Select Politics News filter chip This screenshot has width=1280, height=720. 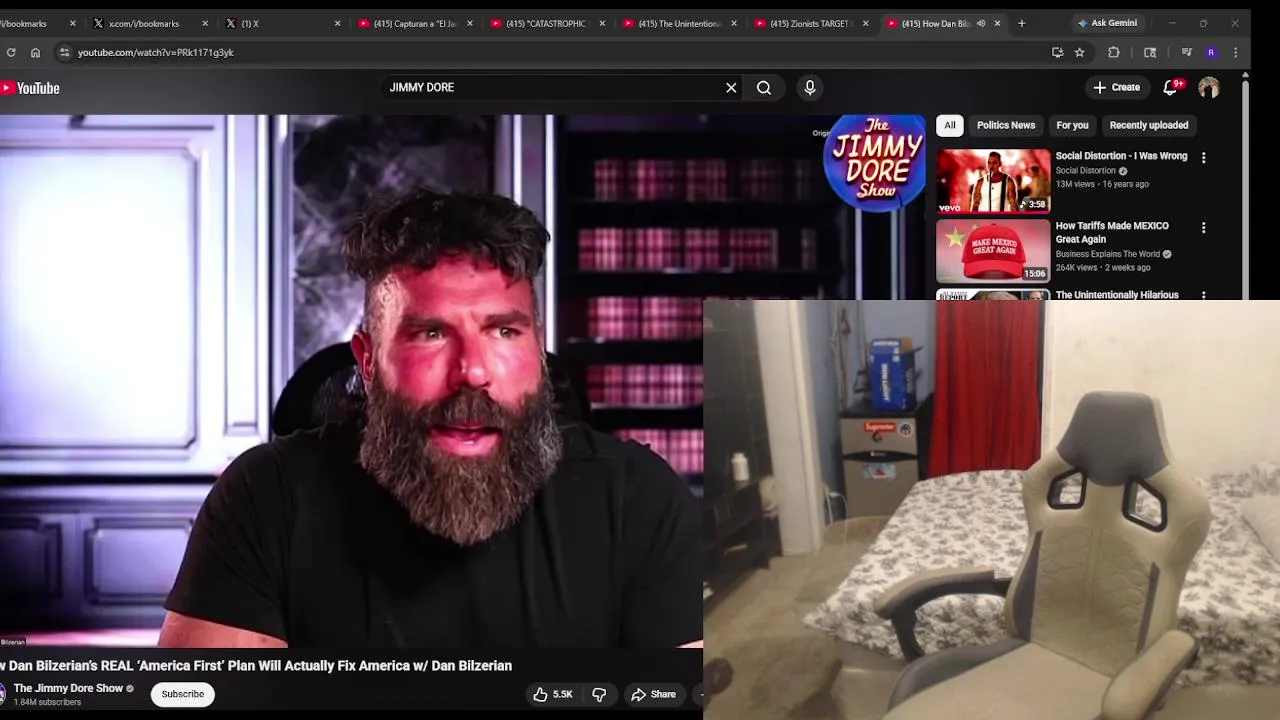point(1006,125)
